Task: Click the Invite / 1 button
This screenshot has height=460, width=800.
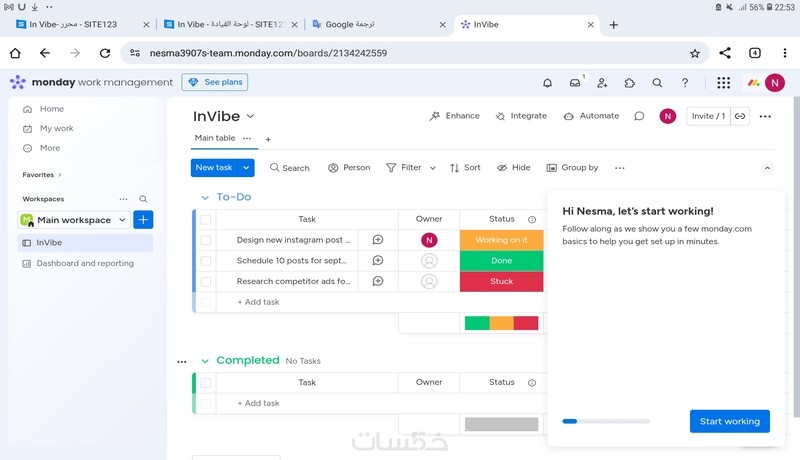Action: (x=708, y=116)
